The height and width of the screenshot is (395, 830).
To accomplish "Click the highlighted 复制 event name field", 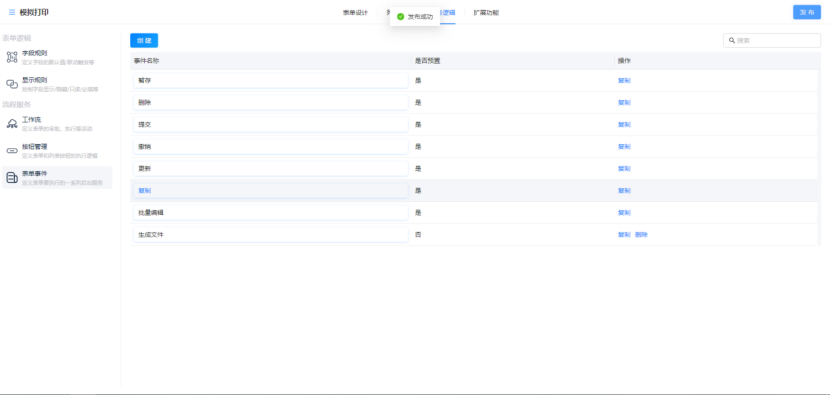I will tap(270, 191).
